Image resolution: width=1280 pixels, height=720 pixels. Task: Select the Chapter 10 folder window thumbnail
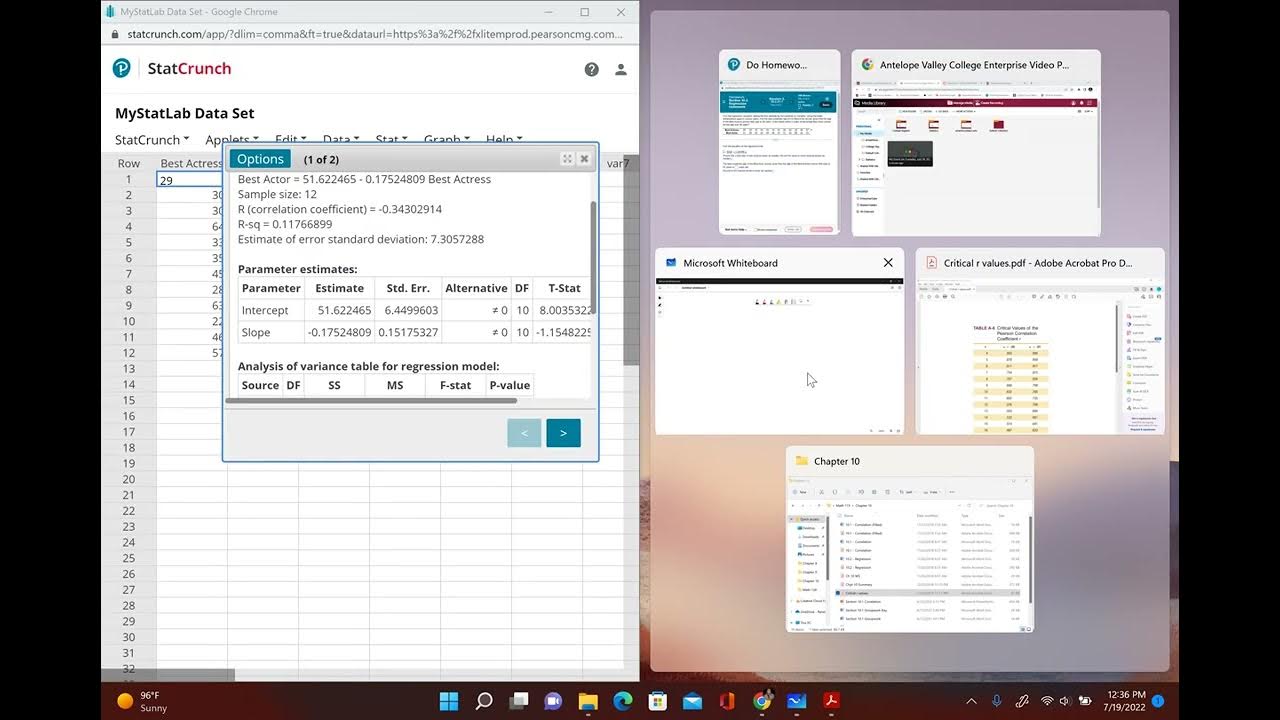click(910, 539)
